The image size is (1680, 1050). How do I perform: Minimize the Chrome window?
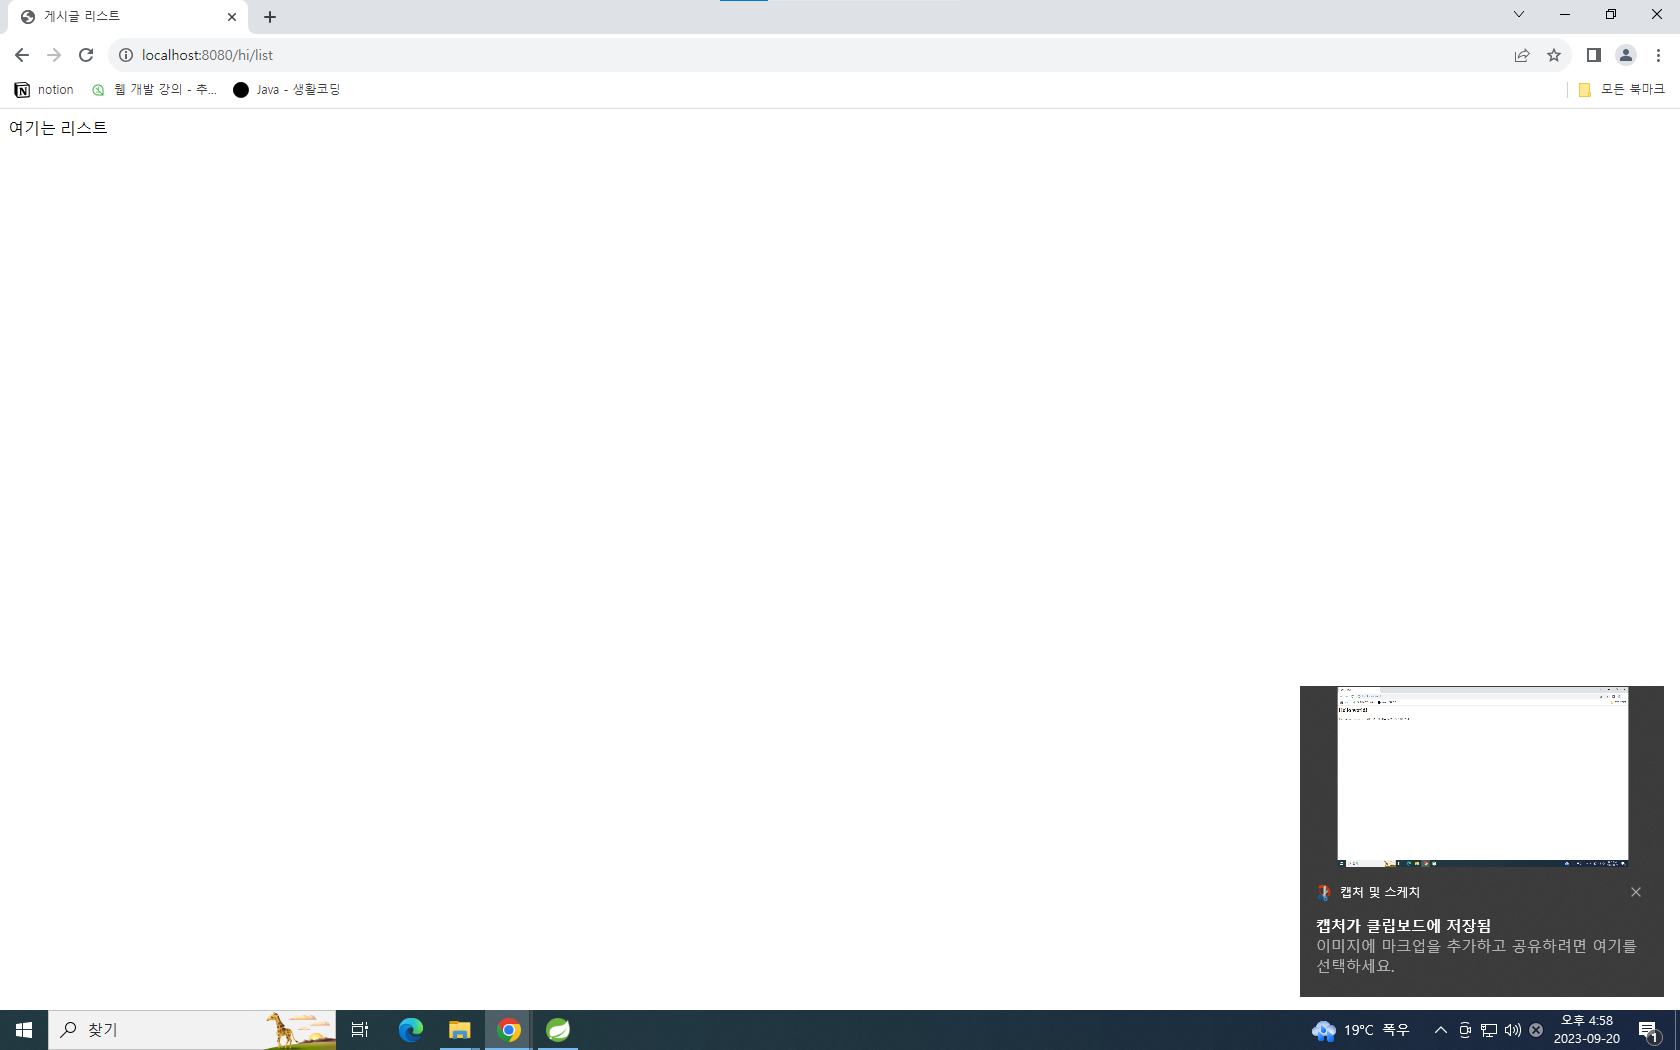[x=1565, y=14]
